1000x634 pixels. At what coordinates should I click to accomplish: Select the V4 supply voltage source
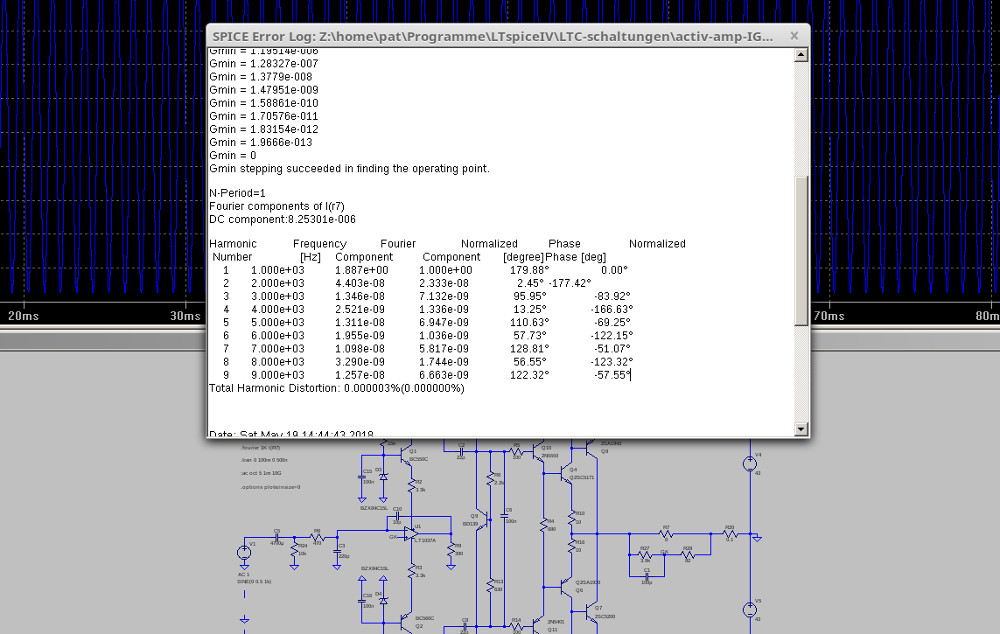(750, 464)
